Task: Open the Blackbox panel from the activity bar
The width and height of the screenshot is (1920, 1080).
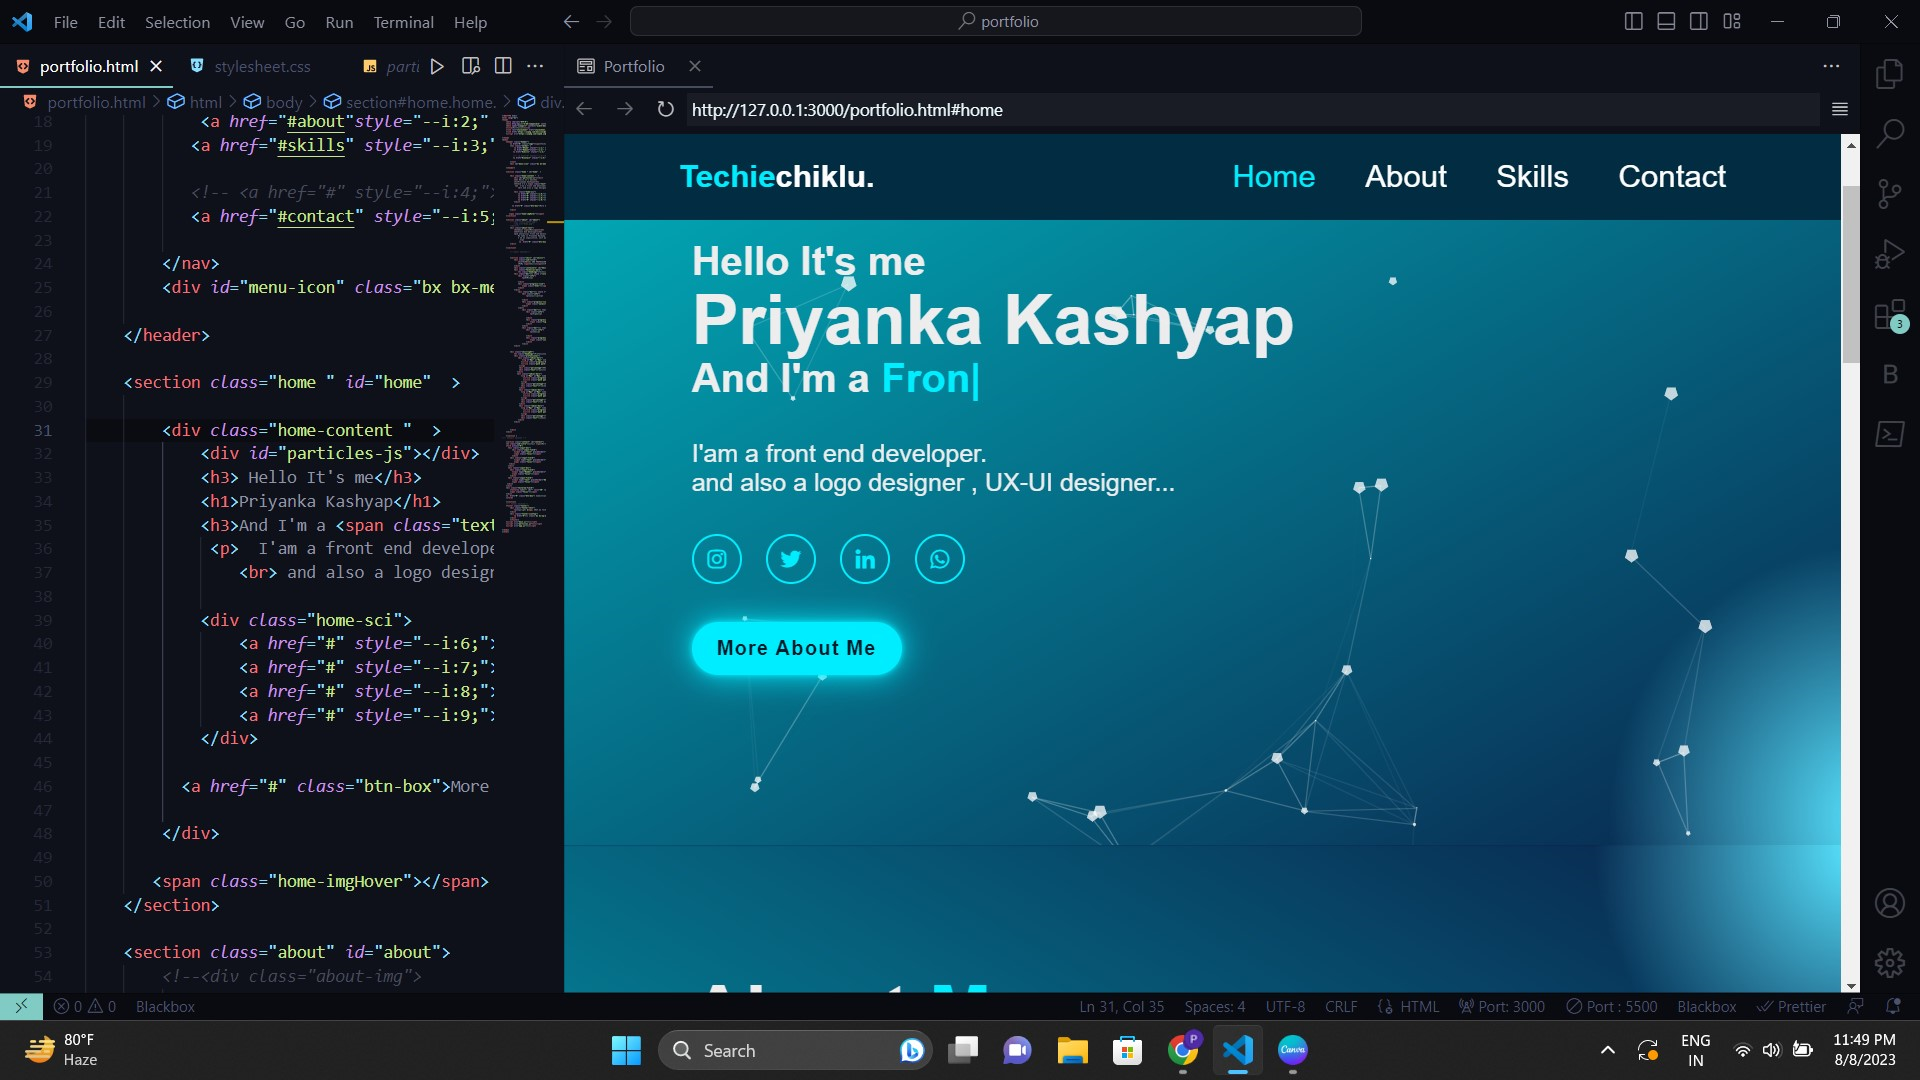Action: click(1890, 373)
